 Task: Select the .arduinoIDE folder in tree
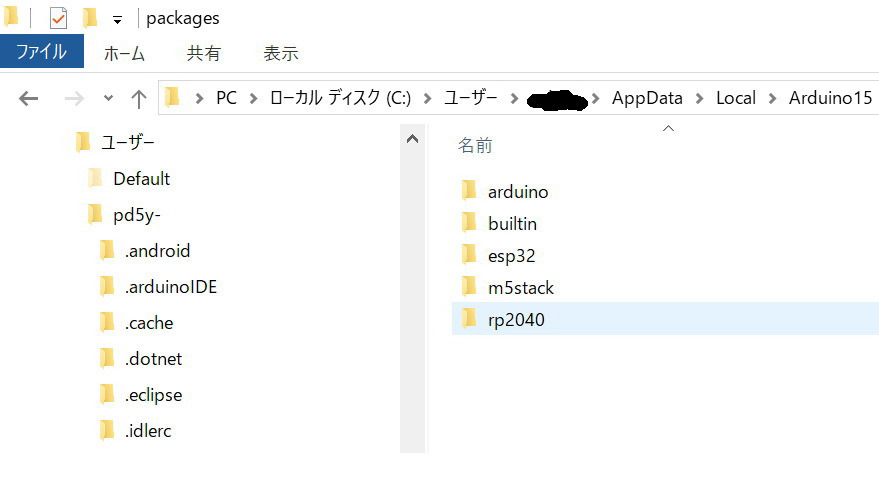(170, 287)
